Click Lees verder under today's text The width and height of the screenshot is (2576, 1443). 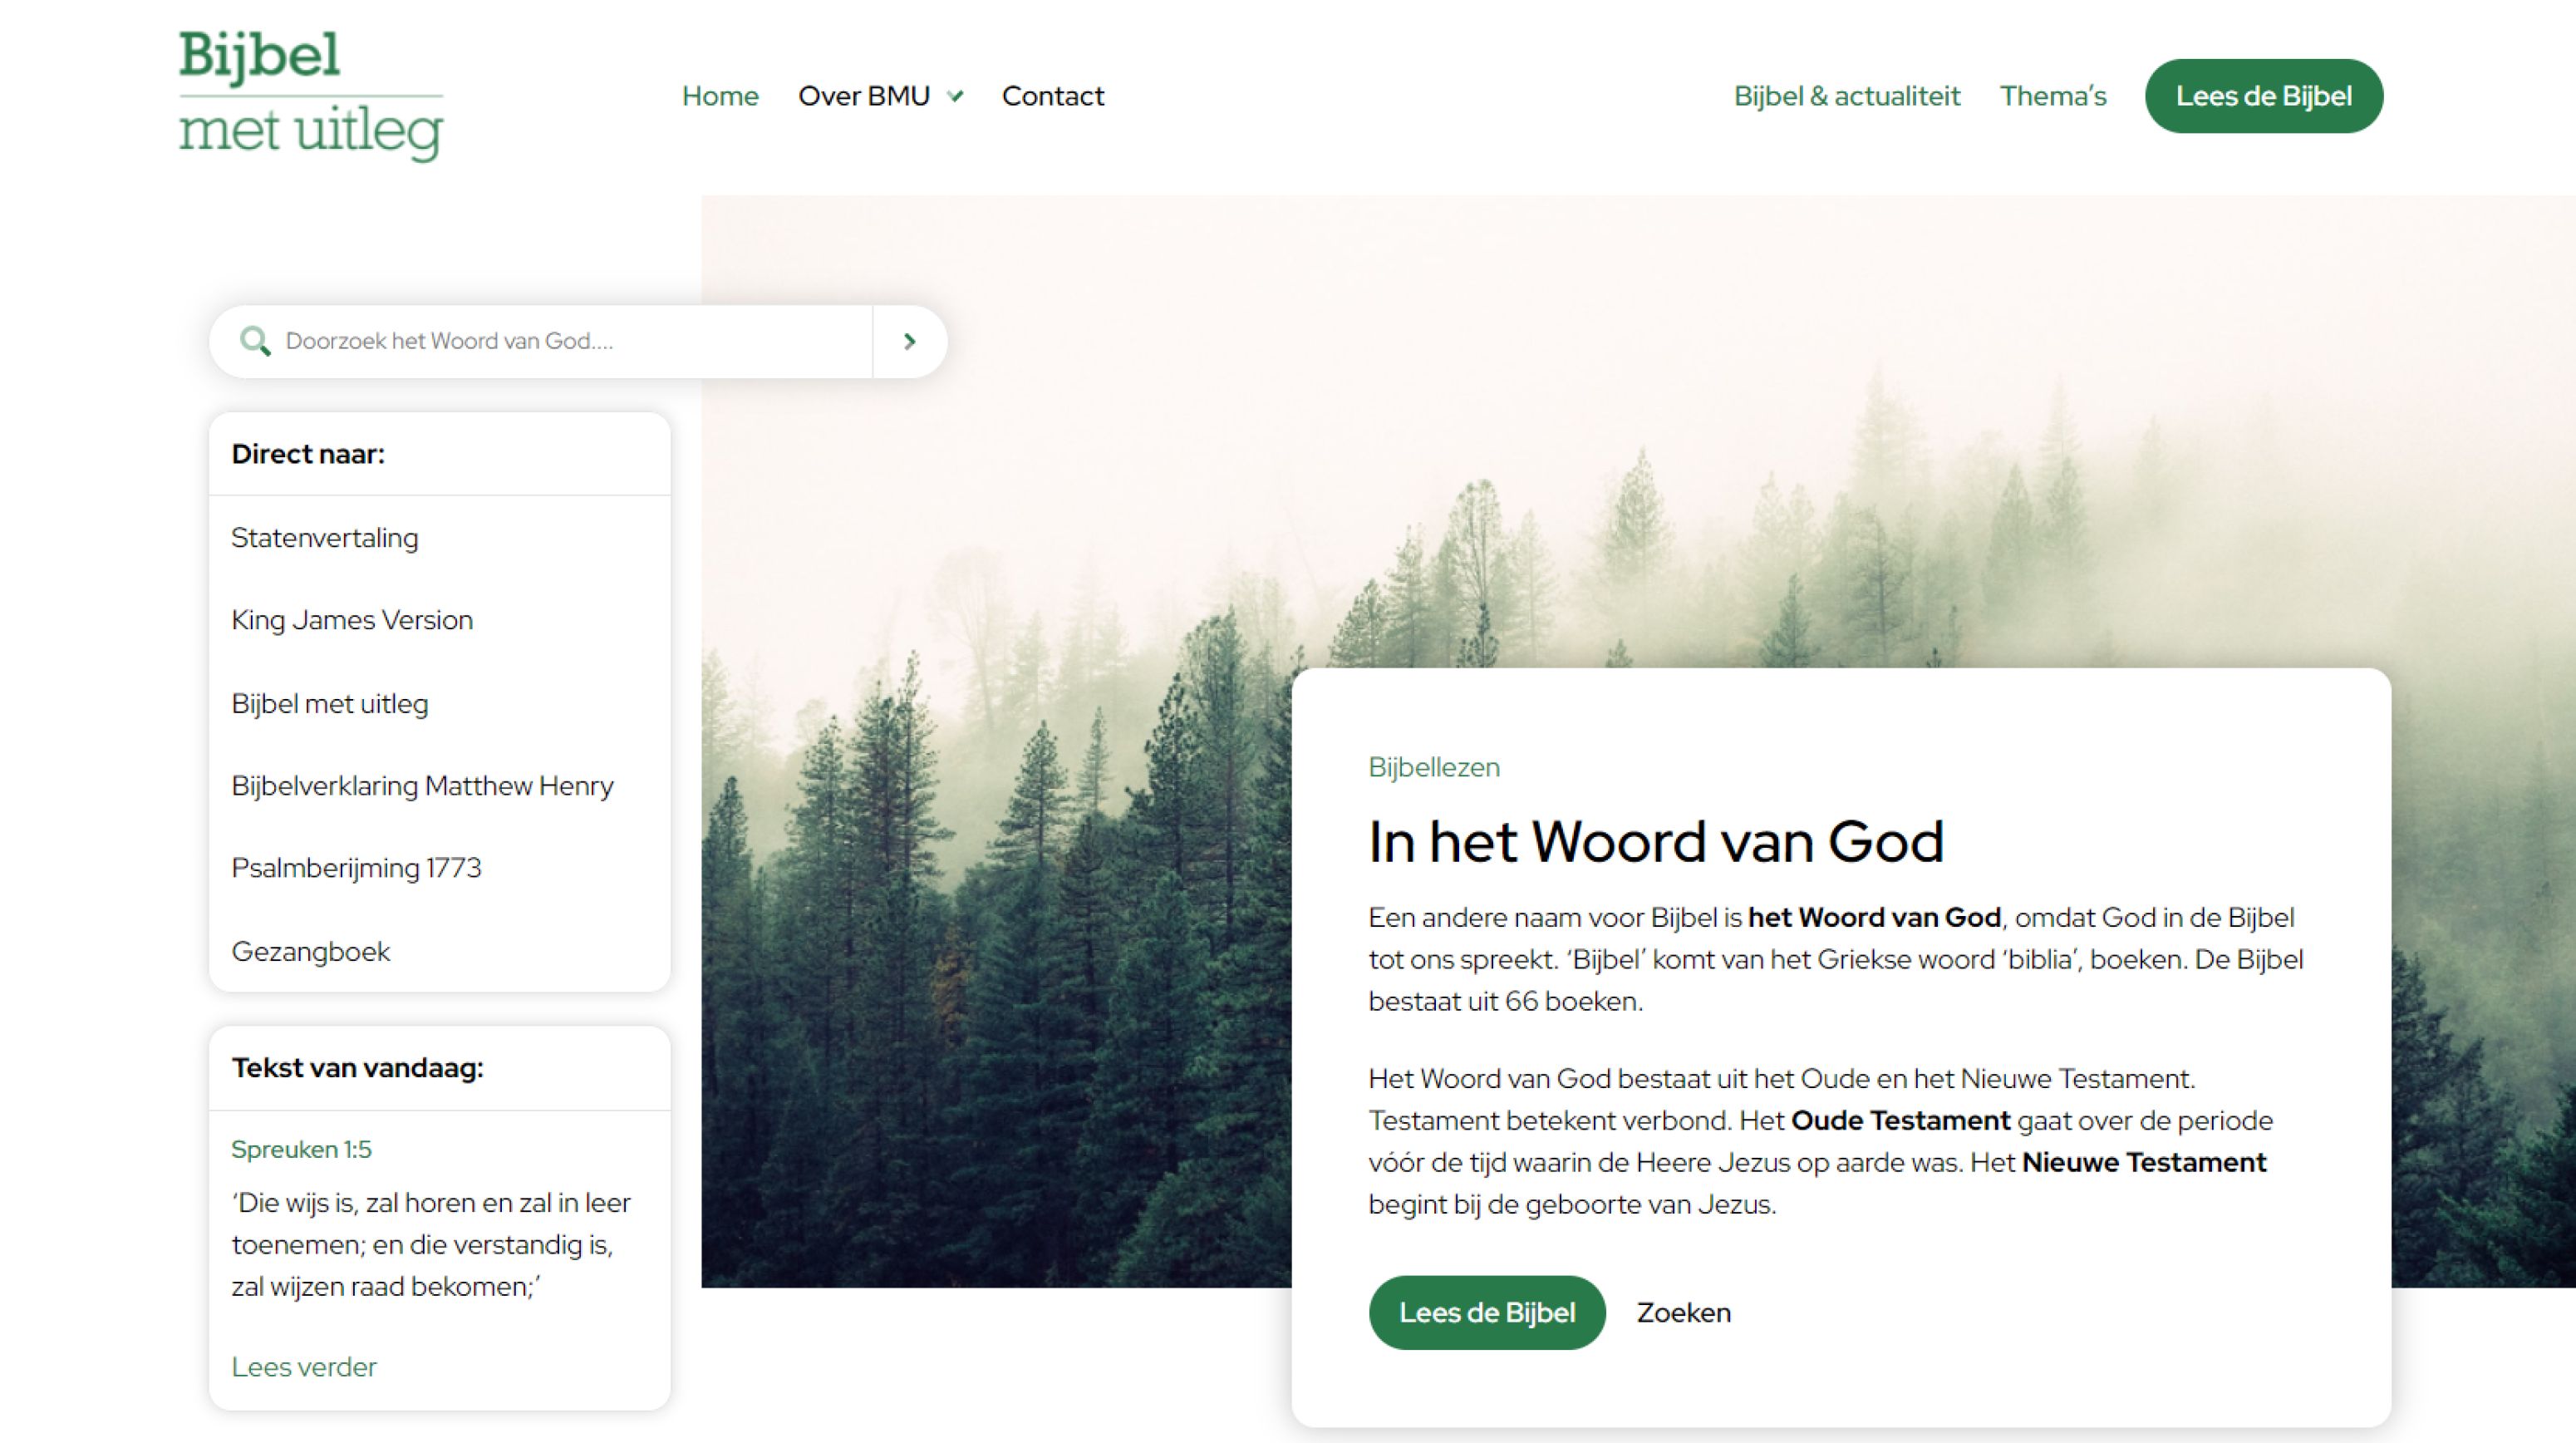pyautogui.click(x=304, y=1367)
